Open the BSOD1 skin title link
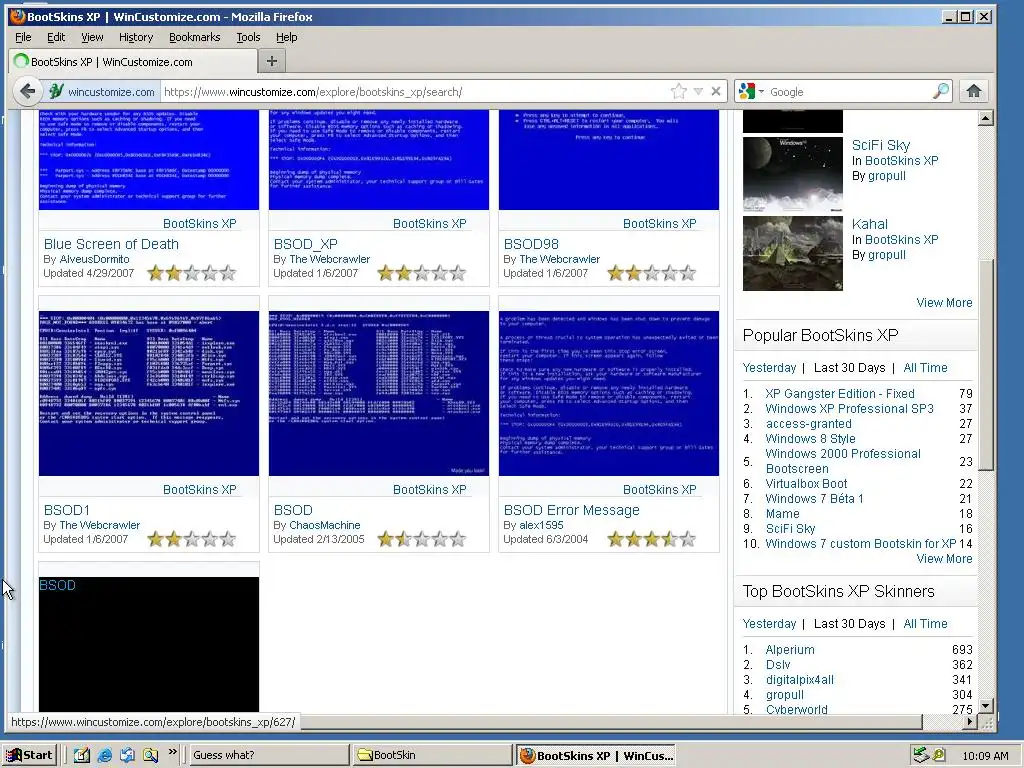This screenshot has width=1024, height=768. [x=67, y=510]
